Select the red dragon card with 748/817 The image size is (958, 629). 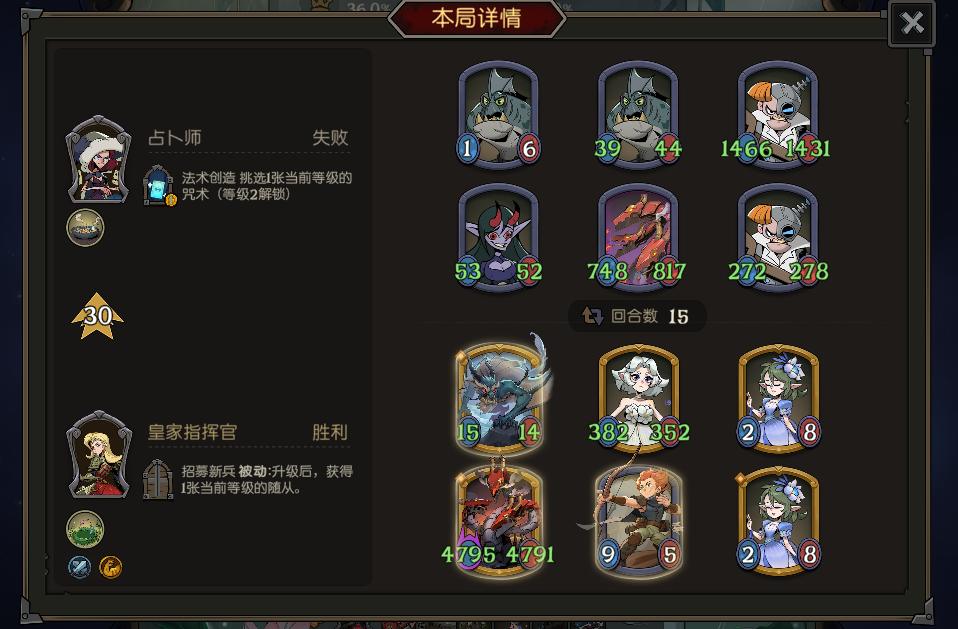click(638, 238)
